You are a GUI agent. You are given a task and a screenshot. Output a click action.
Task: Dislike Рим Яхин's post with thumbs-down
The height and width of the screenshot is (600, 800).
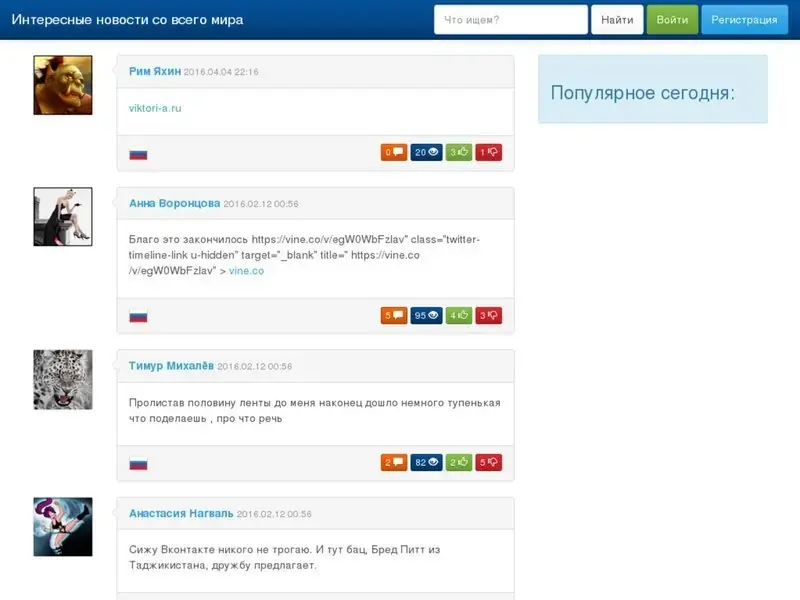coord(488,153)
